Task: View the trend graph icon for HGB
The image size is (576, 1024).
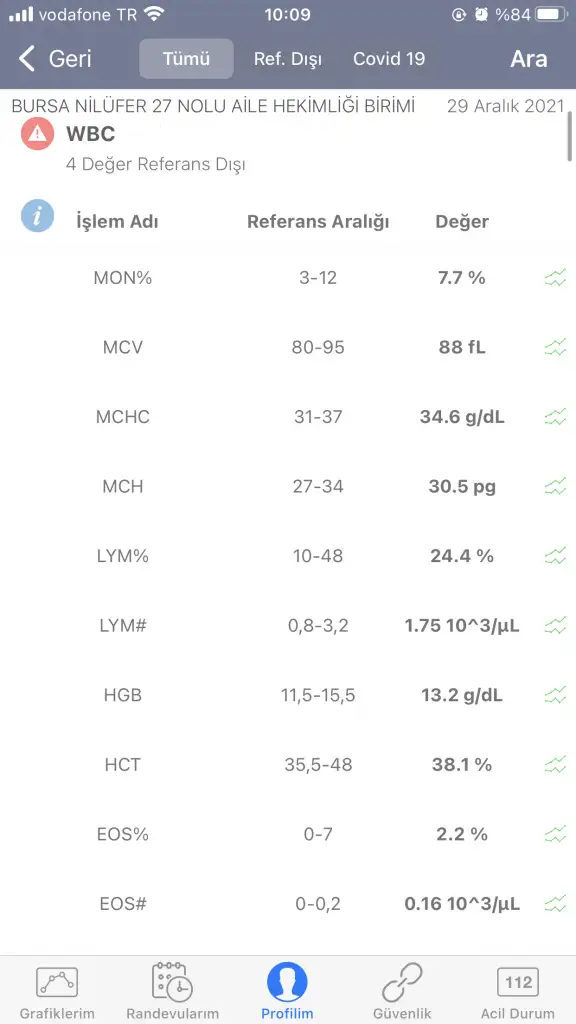Action: [x=555, y=696]
